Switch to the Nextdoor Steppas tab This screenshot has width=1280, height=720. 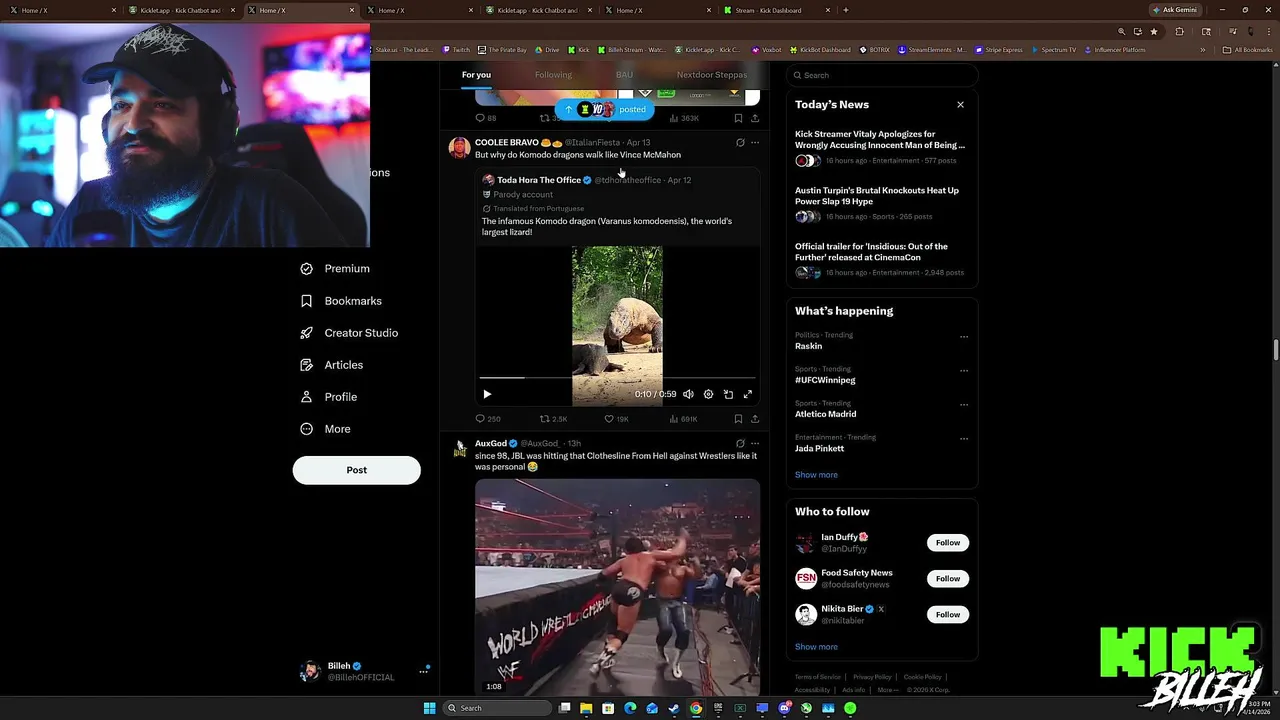[712, 75]
